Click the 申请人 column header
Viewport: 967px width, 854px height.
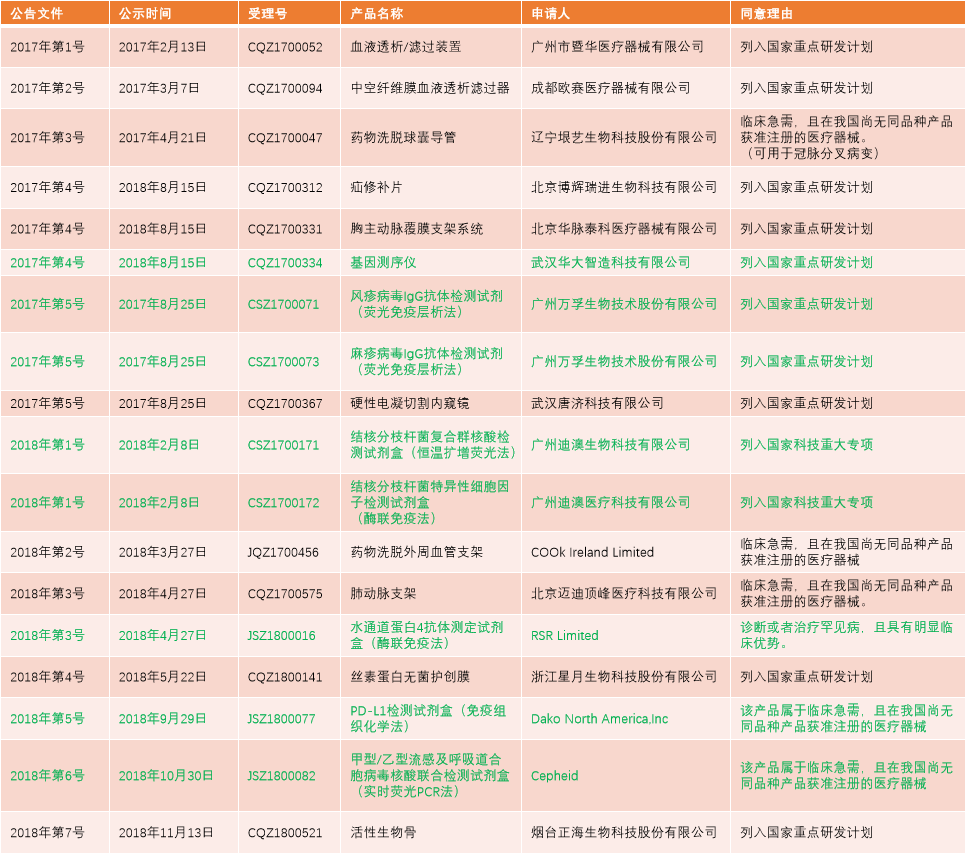550,14
